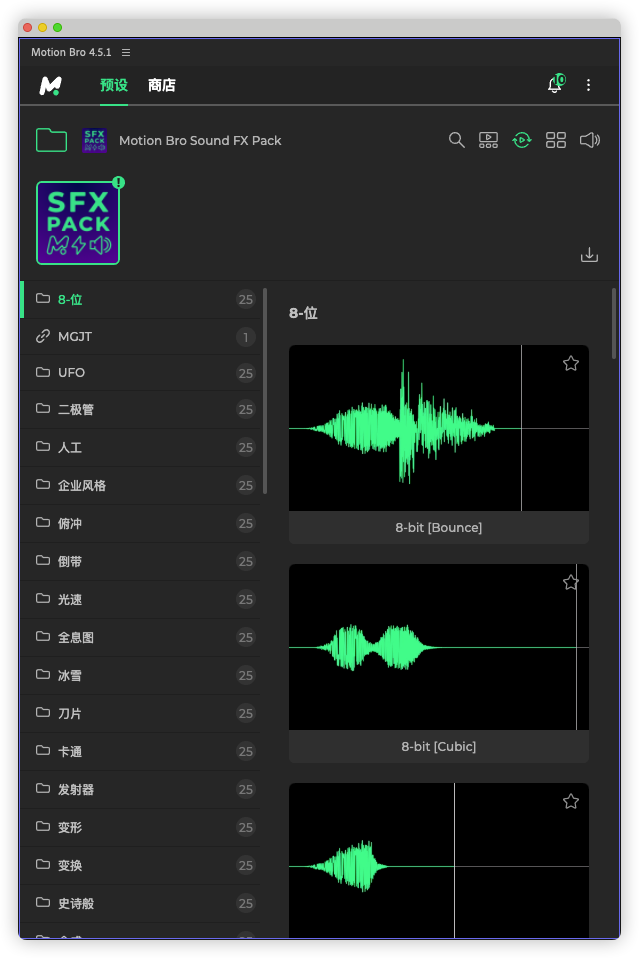Viewport: 639px width, 958px height.
Task: Select the 发射器 folder
Action: coord(141,789)
